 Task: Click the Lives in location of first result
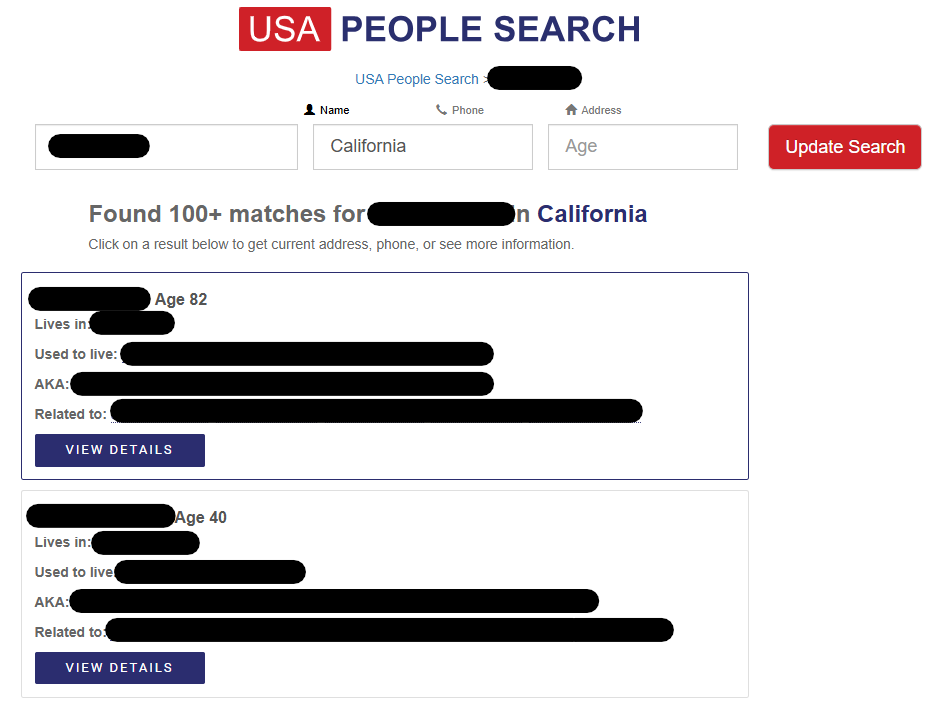pyautogui.click(x=131, y=322)
